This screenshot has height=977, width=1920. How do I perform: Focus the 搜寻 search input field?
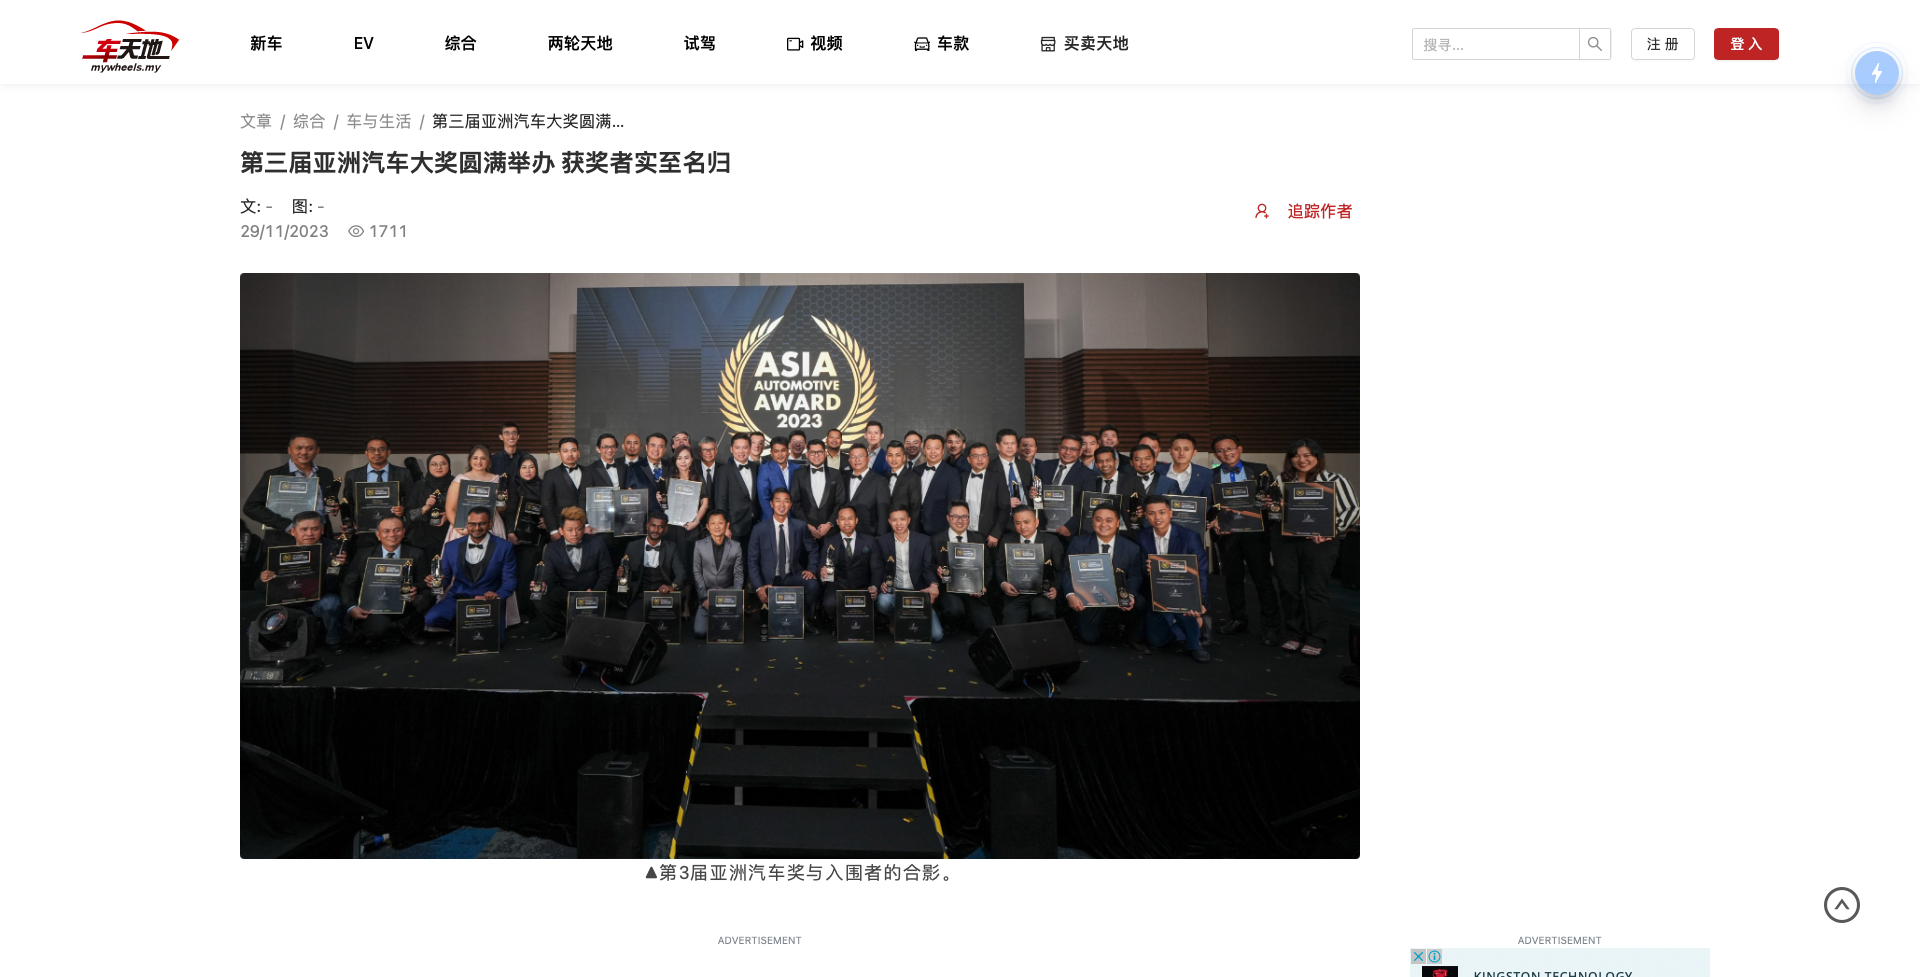1496,44
